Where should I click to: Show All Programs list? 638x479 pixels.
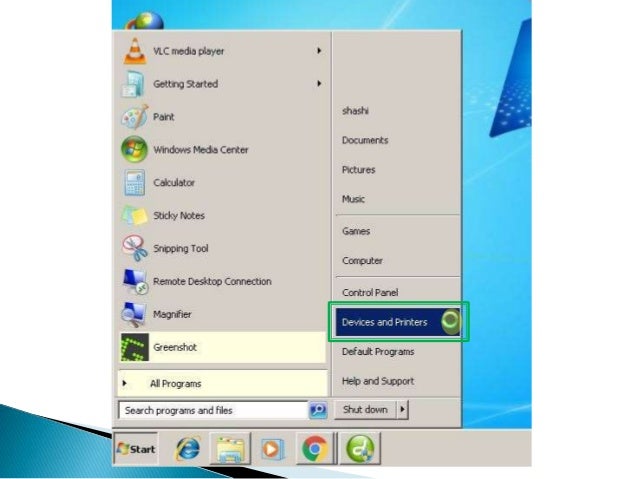[x=223, y=383]
